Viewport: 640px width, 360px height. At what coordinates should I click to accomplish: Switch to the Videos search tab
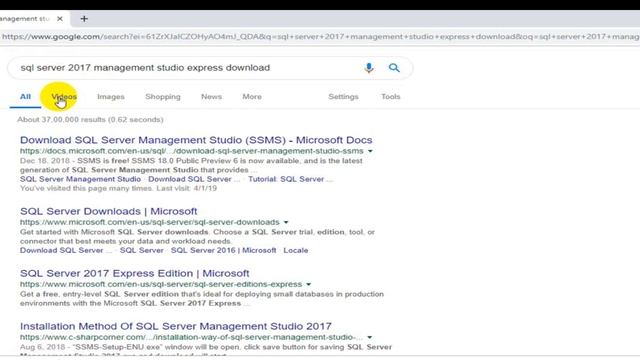[64, 97]
